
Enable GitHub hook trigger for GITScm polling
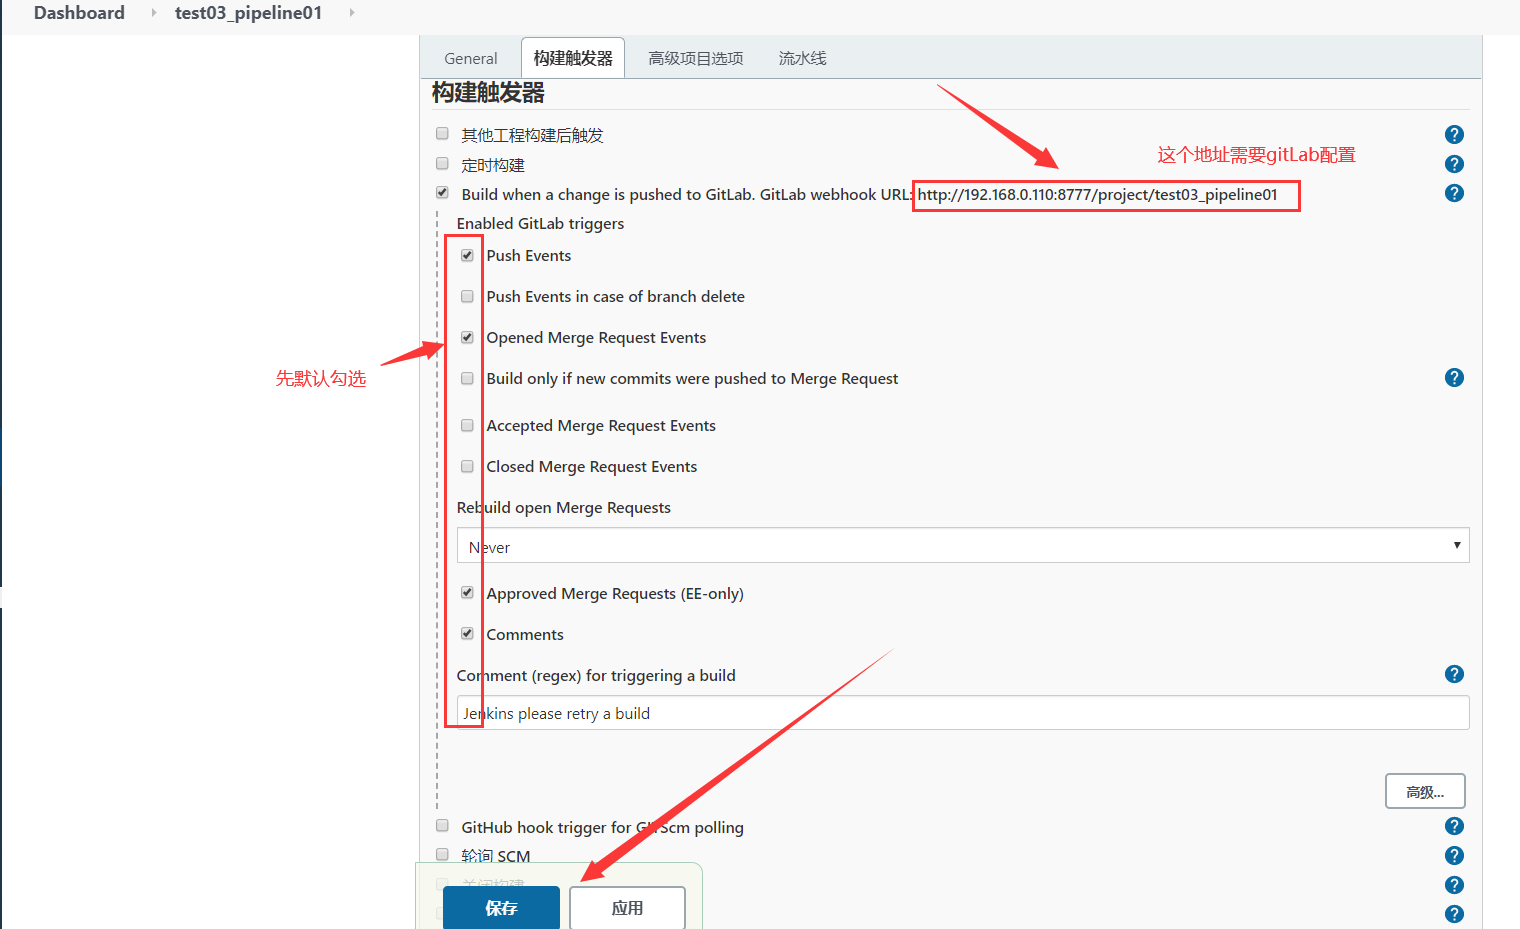click(x=442, y=825)
